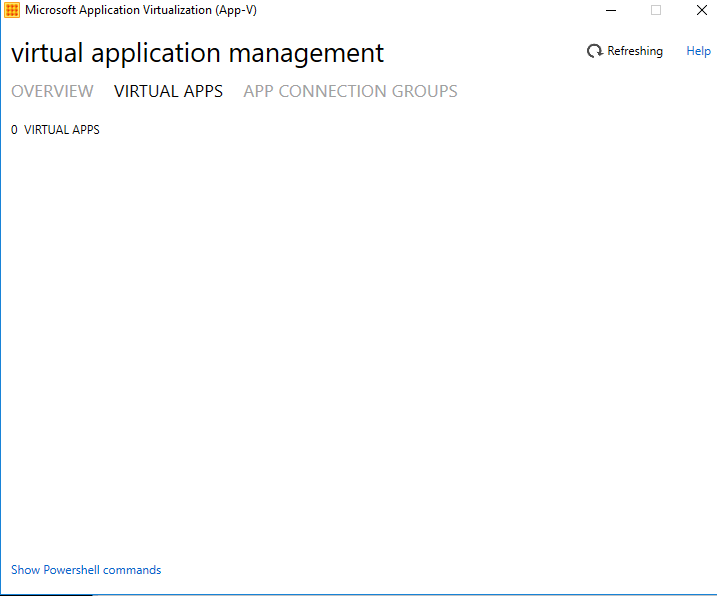Click Show Powershell commands link
This screenshot has width=721, height=596.
(x=86, y=570)
